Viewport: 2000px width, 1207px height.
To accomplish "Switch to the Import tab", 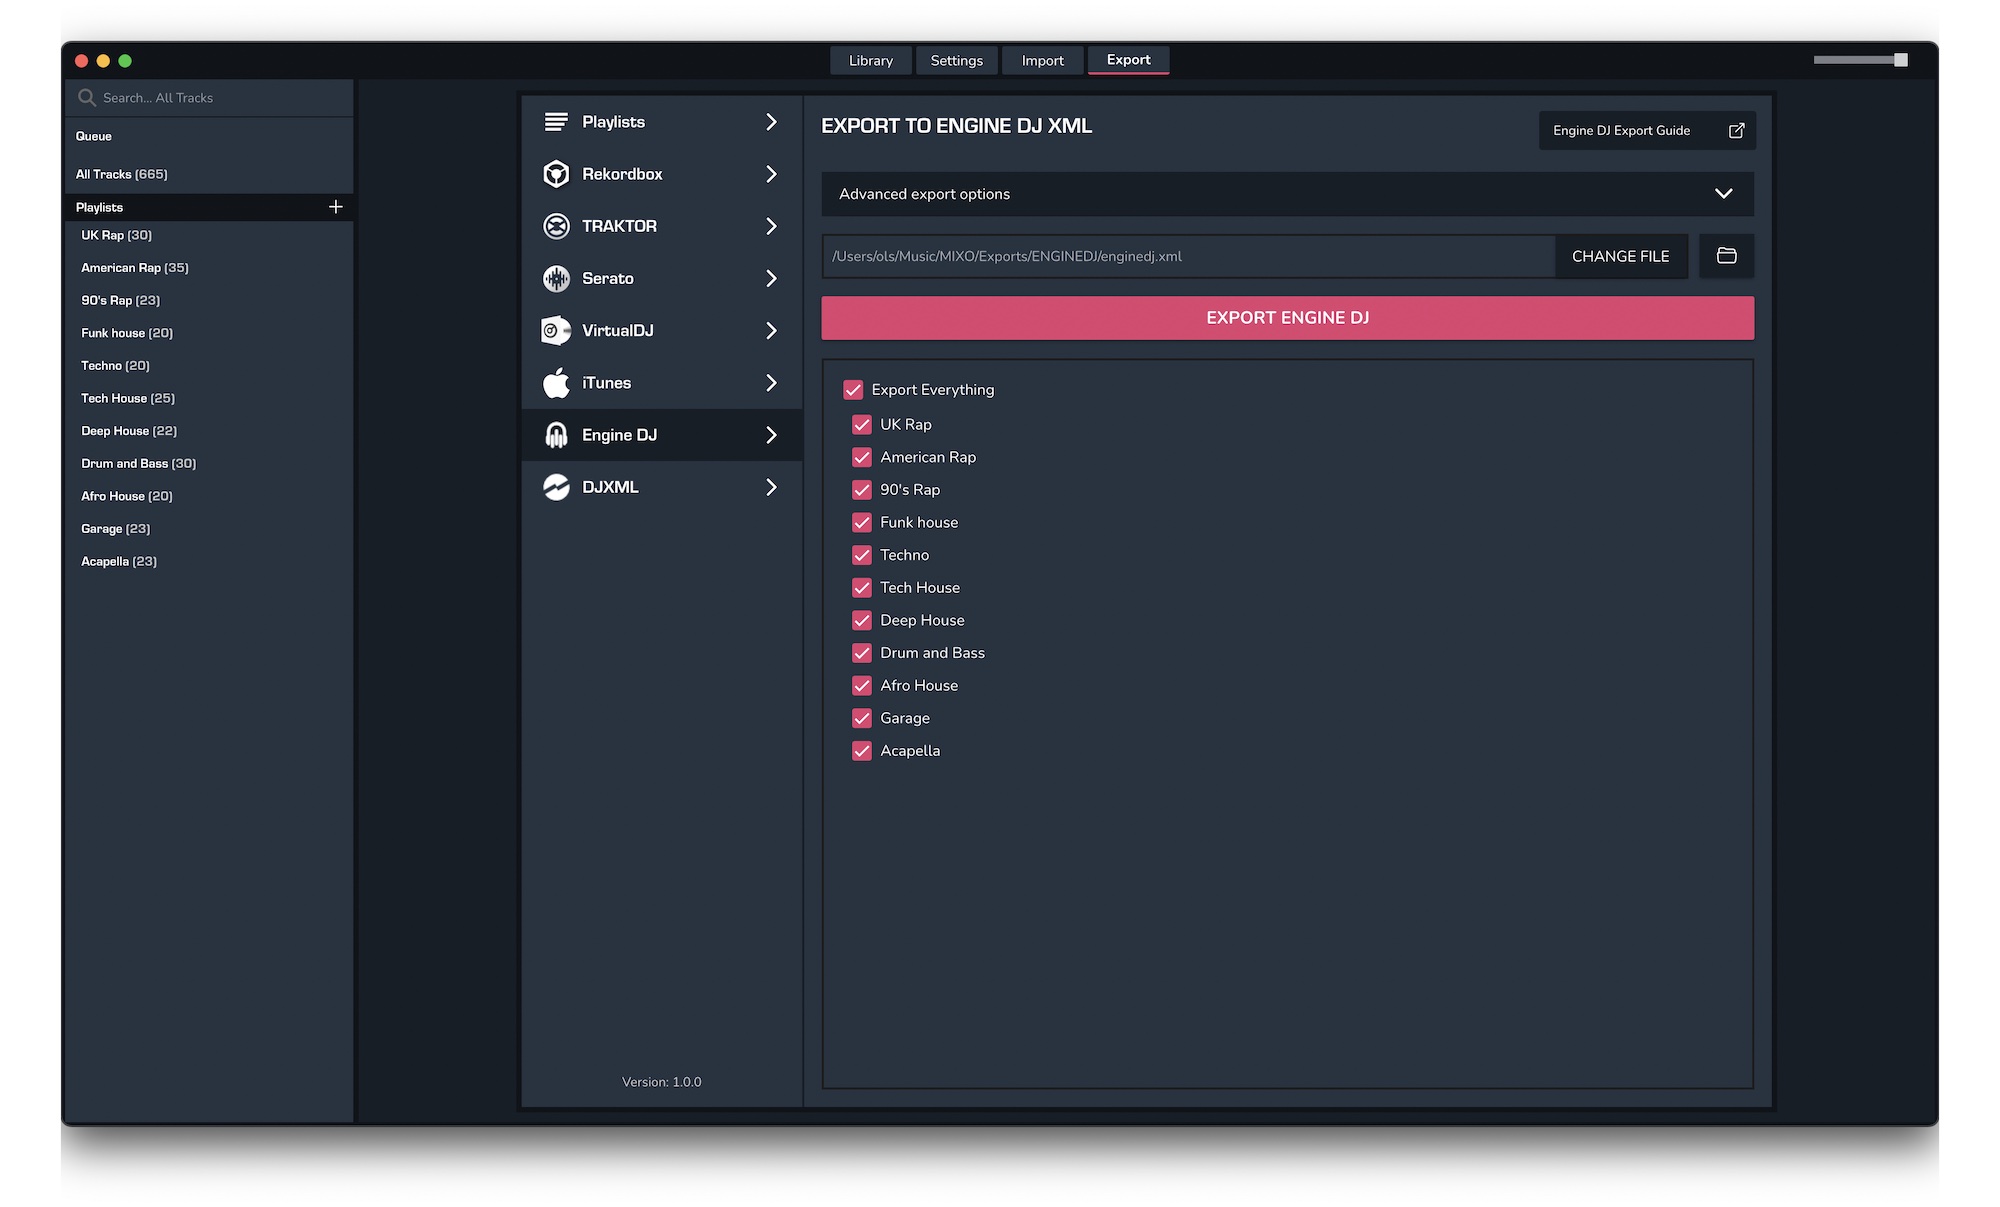I will click(1042, 60).
